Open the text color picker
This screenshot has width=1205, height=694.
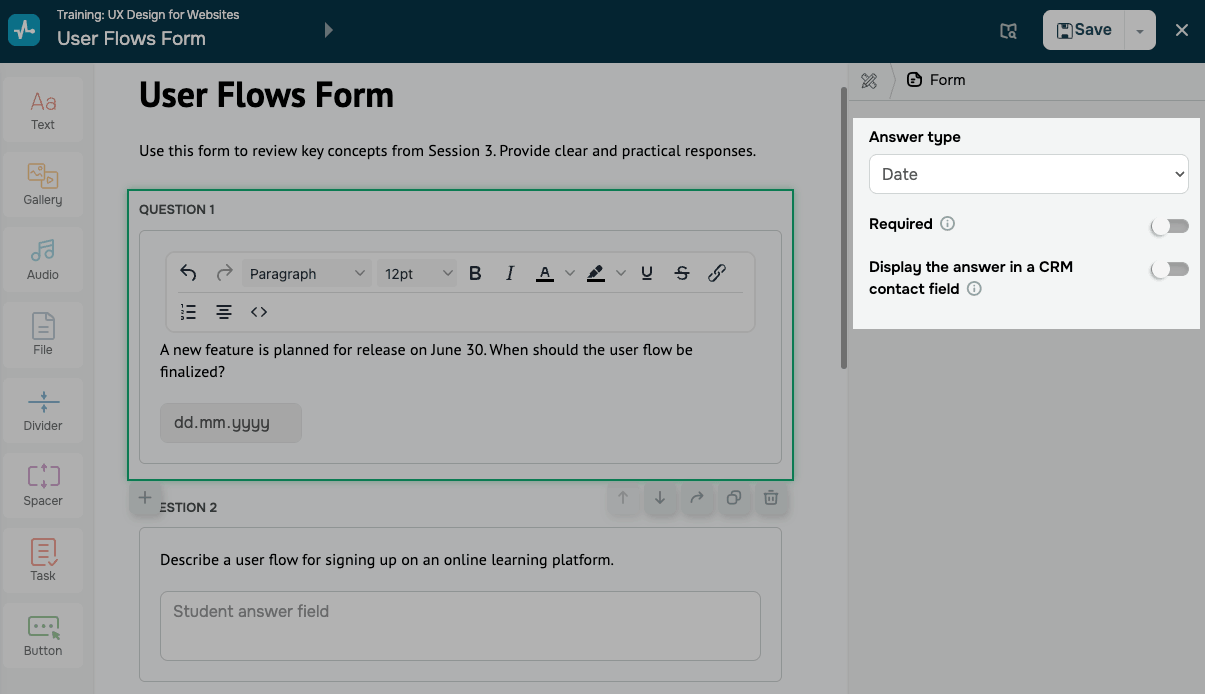(545, 273)
